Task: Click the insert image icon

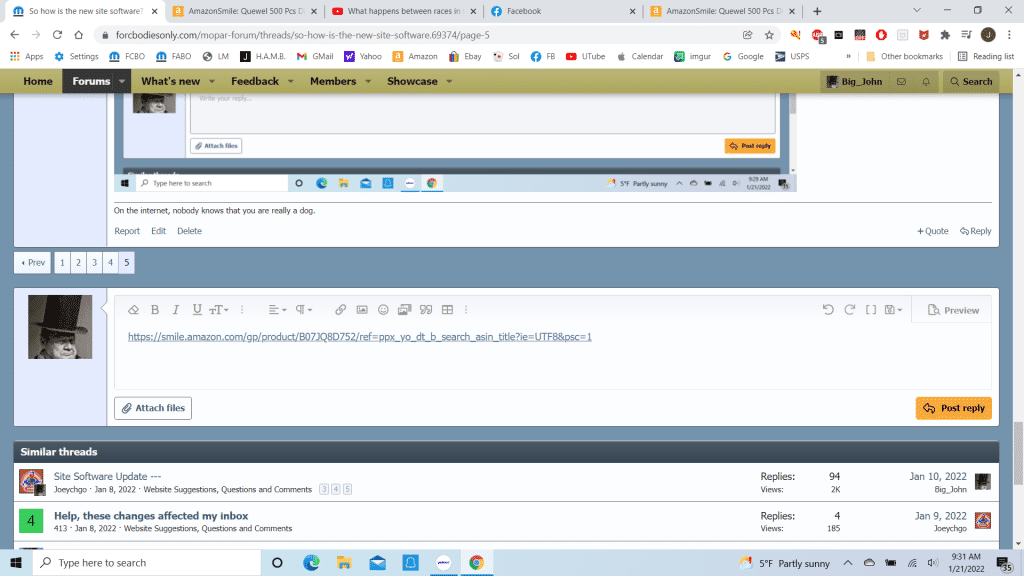Action: 362,310
